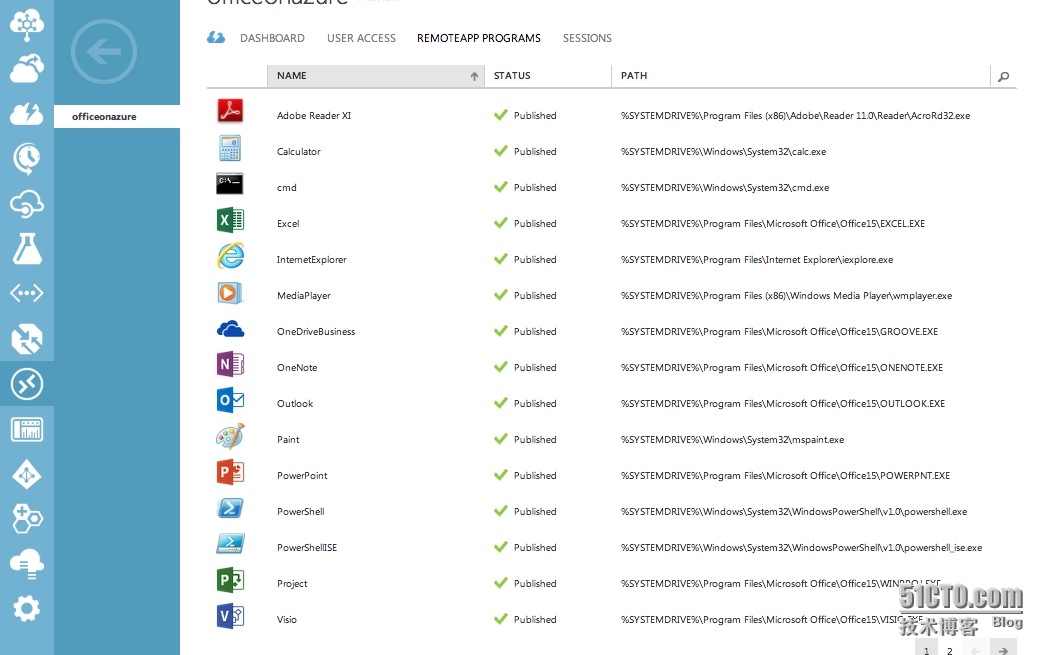The width and height of the screenshot is (1042, 655).
Task: Open the quick start cloud icon beside DASHBOARD
Action: coord(216,38)
